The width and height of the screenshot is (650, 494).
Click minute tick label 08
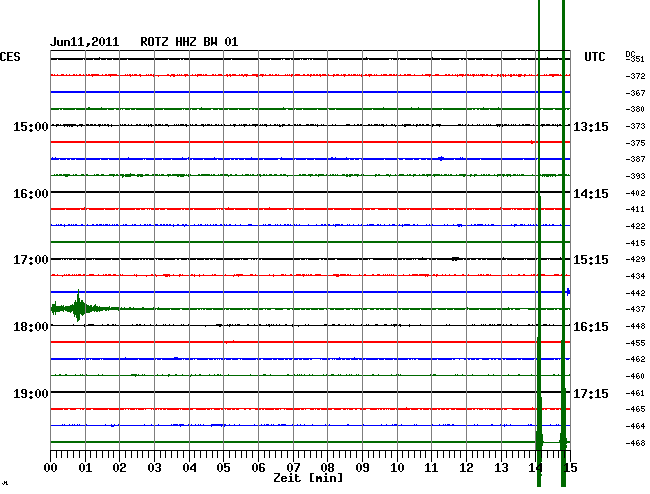point(327,467)
